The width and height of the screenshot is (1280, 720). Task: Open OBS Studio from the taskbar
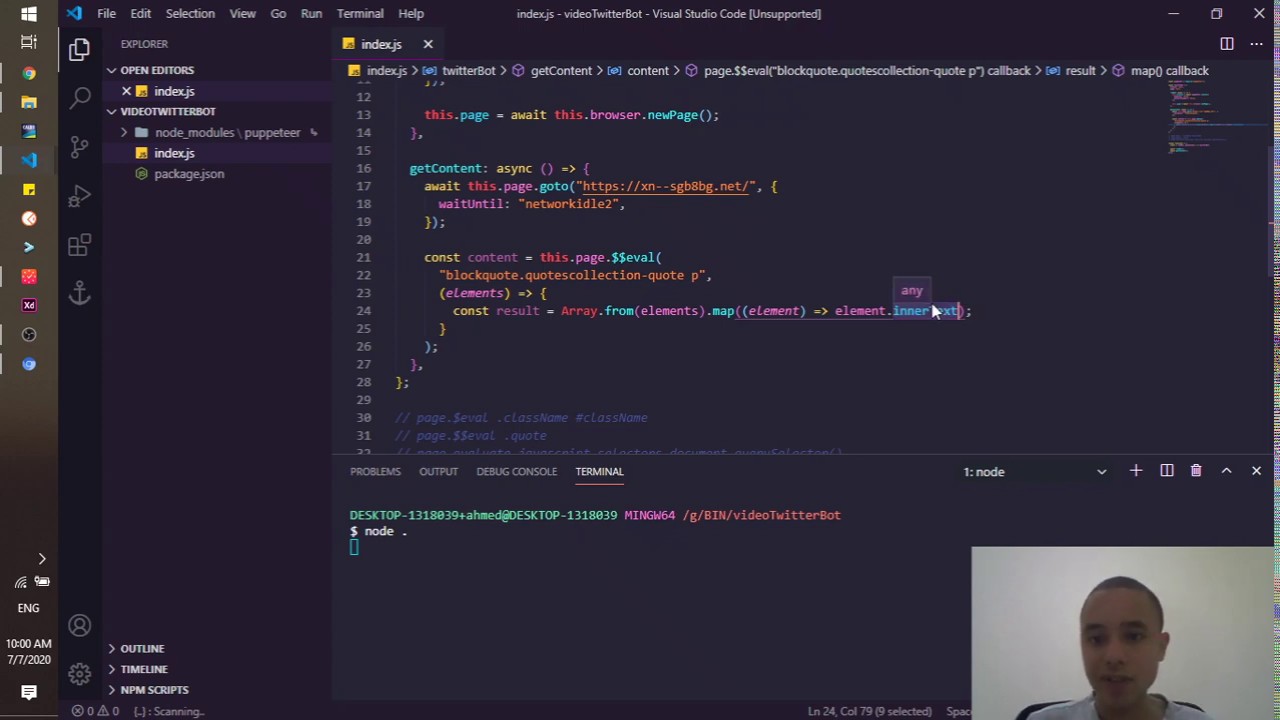click(x=29, y=335)
